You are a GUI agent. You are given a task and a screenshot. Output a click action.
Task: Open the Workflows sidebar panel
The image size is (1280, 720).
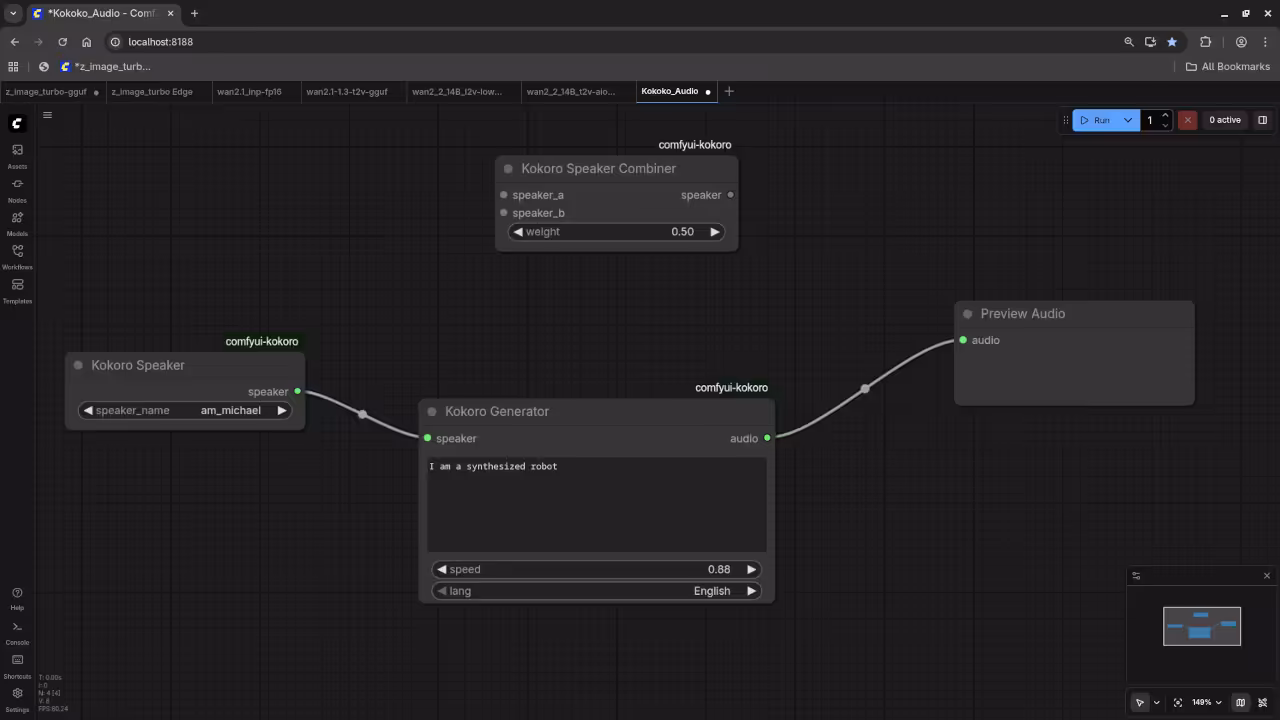pyautogui.click(x=17, y=252)
